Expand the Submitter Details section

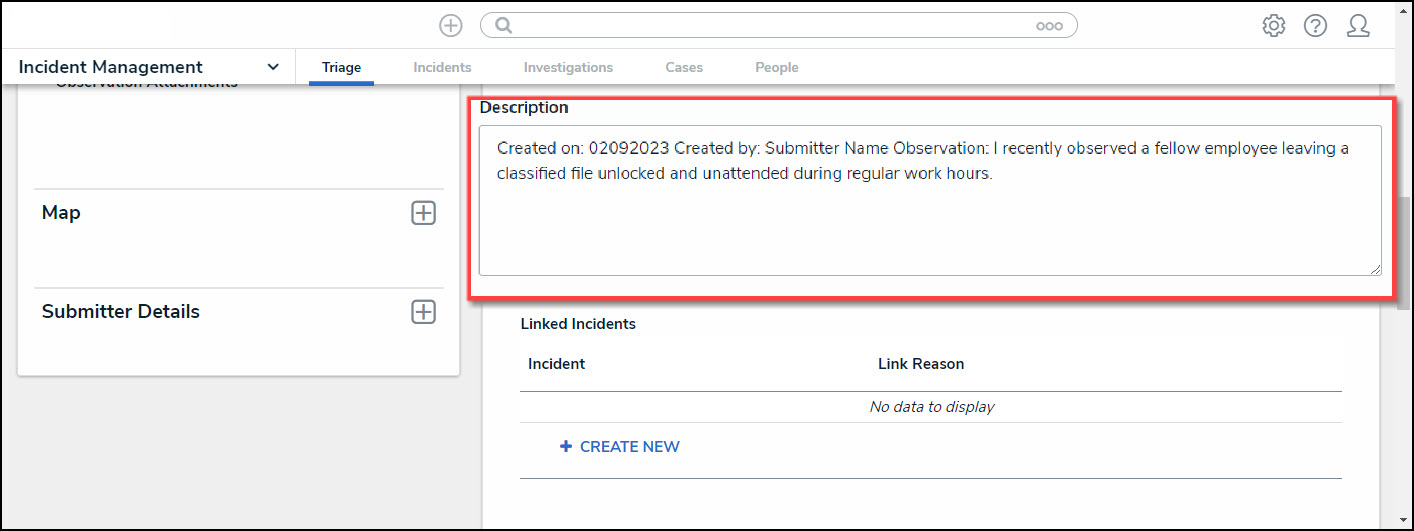point(424,312)
